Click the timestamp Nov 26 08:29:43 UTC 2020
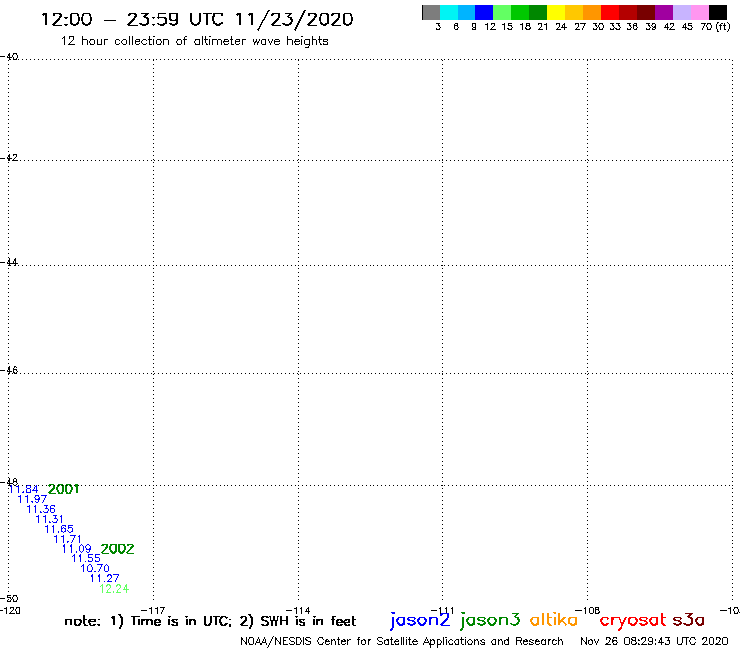Screen dimensions: 740x650 pos(654,641)
